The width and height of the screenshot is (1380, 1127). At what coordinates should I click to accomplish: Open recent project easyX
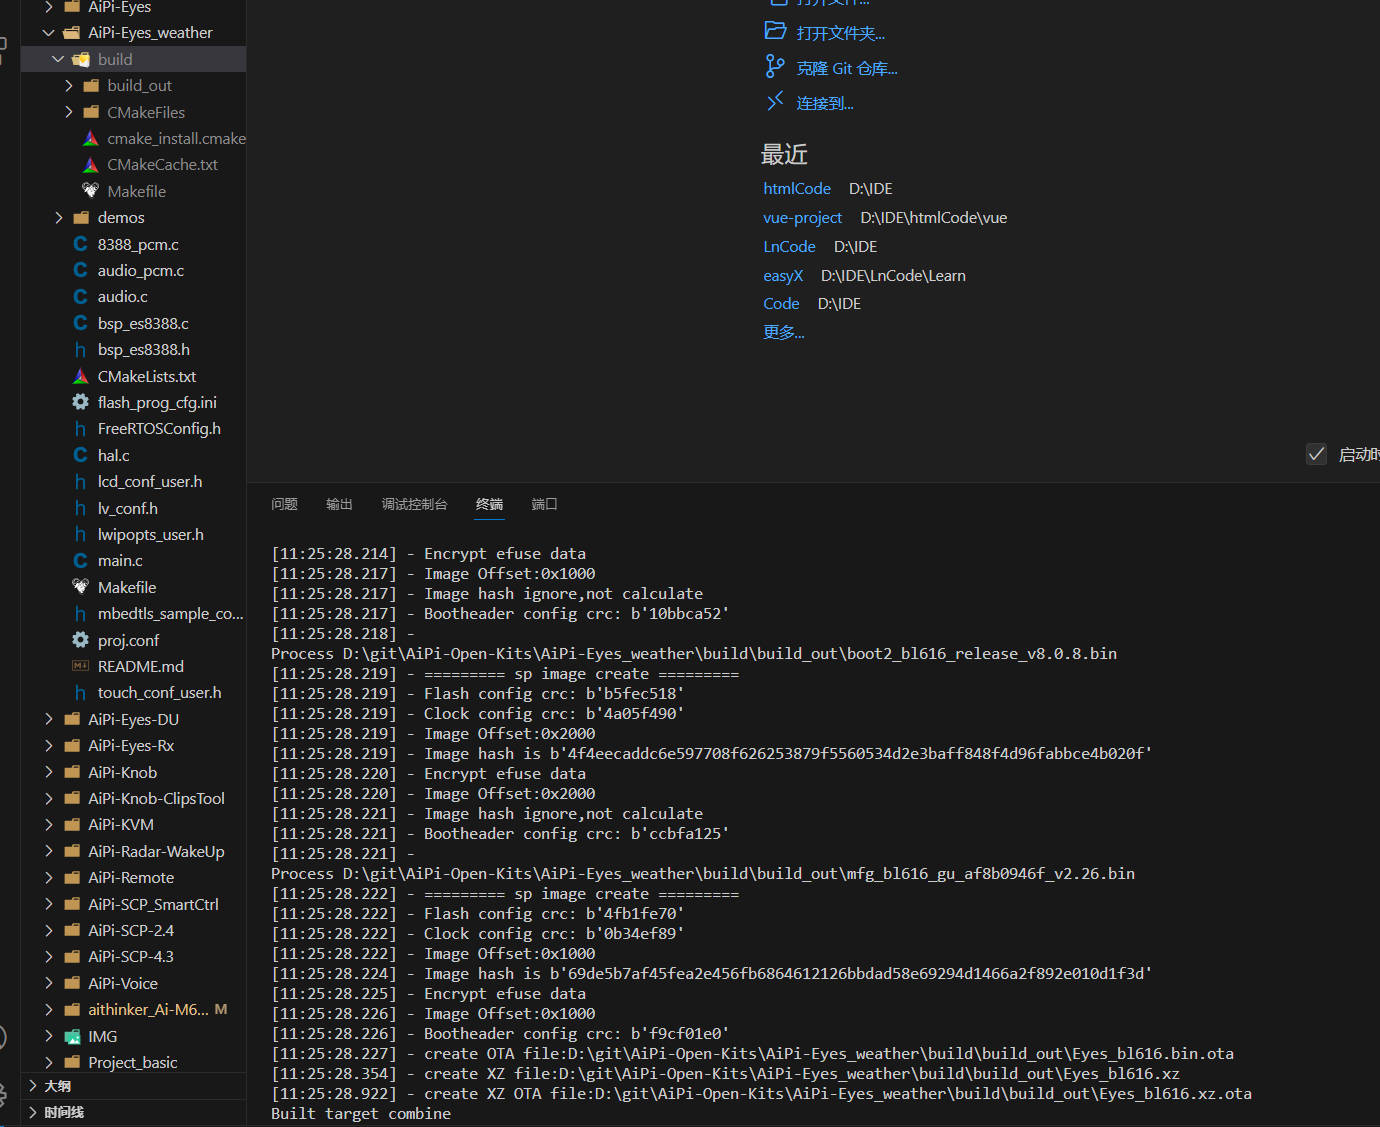coord(783,276)
